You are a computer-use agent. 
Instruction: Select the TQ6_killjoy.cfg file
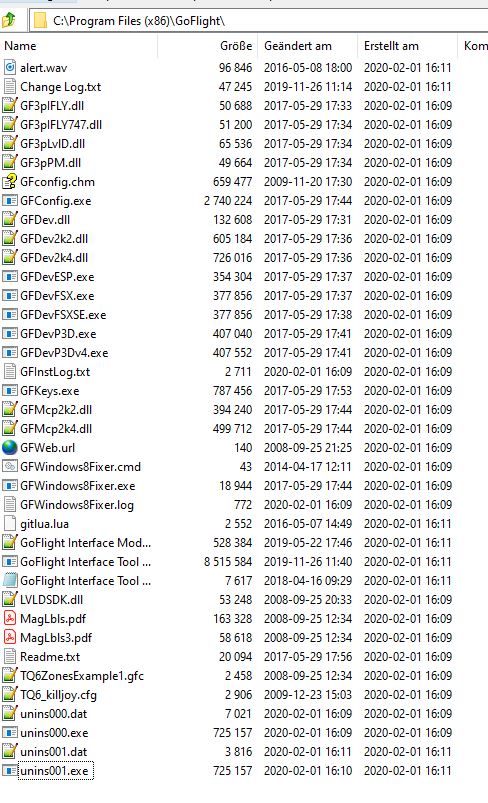point(58,694)
